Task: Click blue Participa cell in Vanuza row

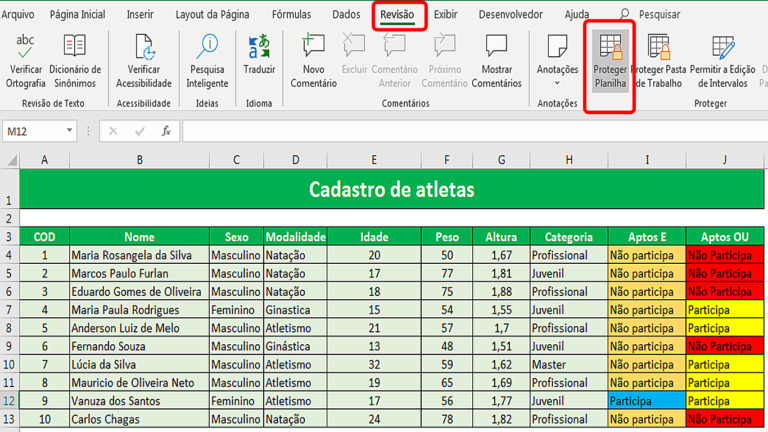Action: point(647,401)
